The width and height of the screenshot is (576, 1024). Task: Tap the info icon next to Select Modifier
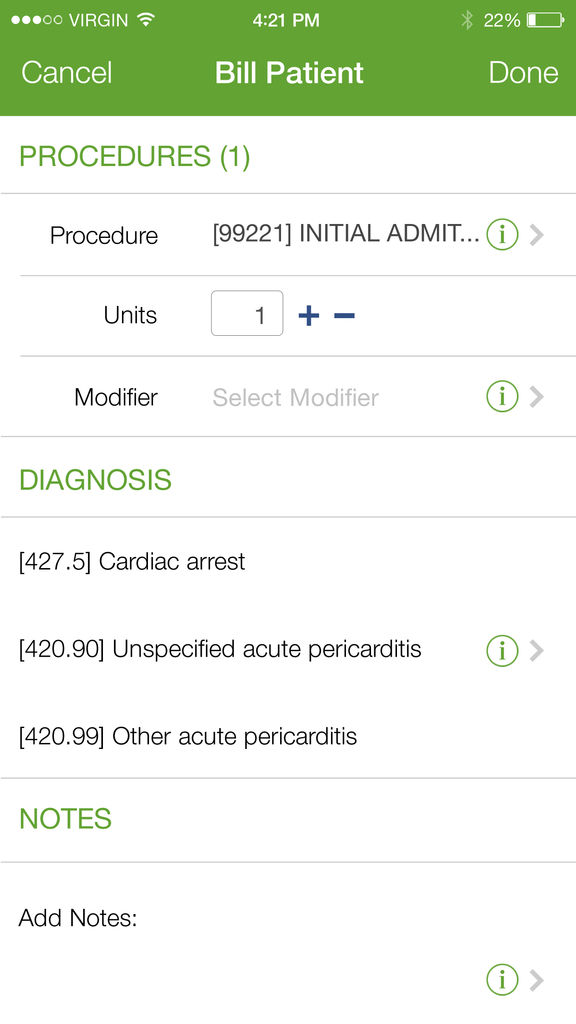pos(502,396)
